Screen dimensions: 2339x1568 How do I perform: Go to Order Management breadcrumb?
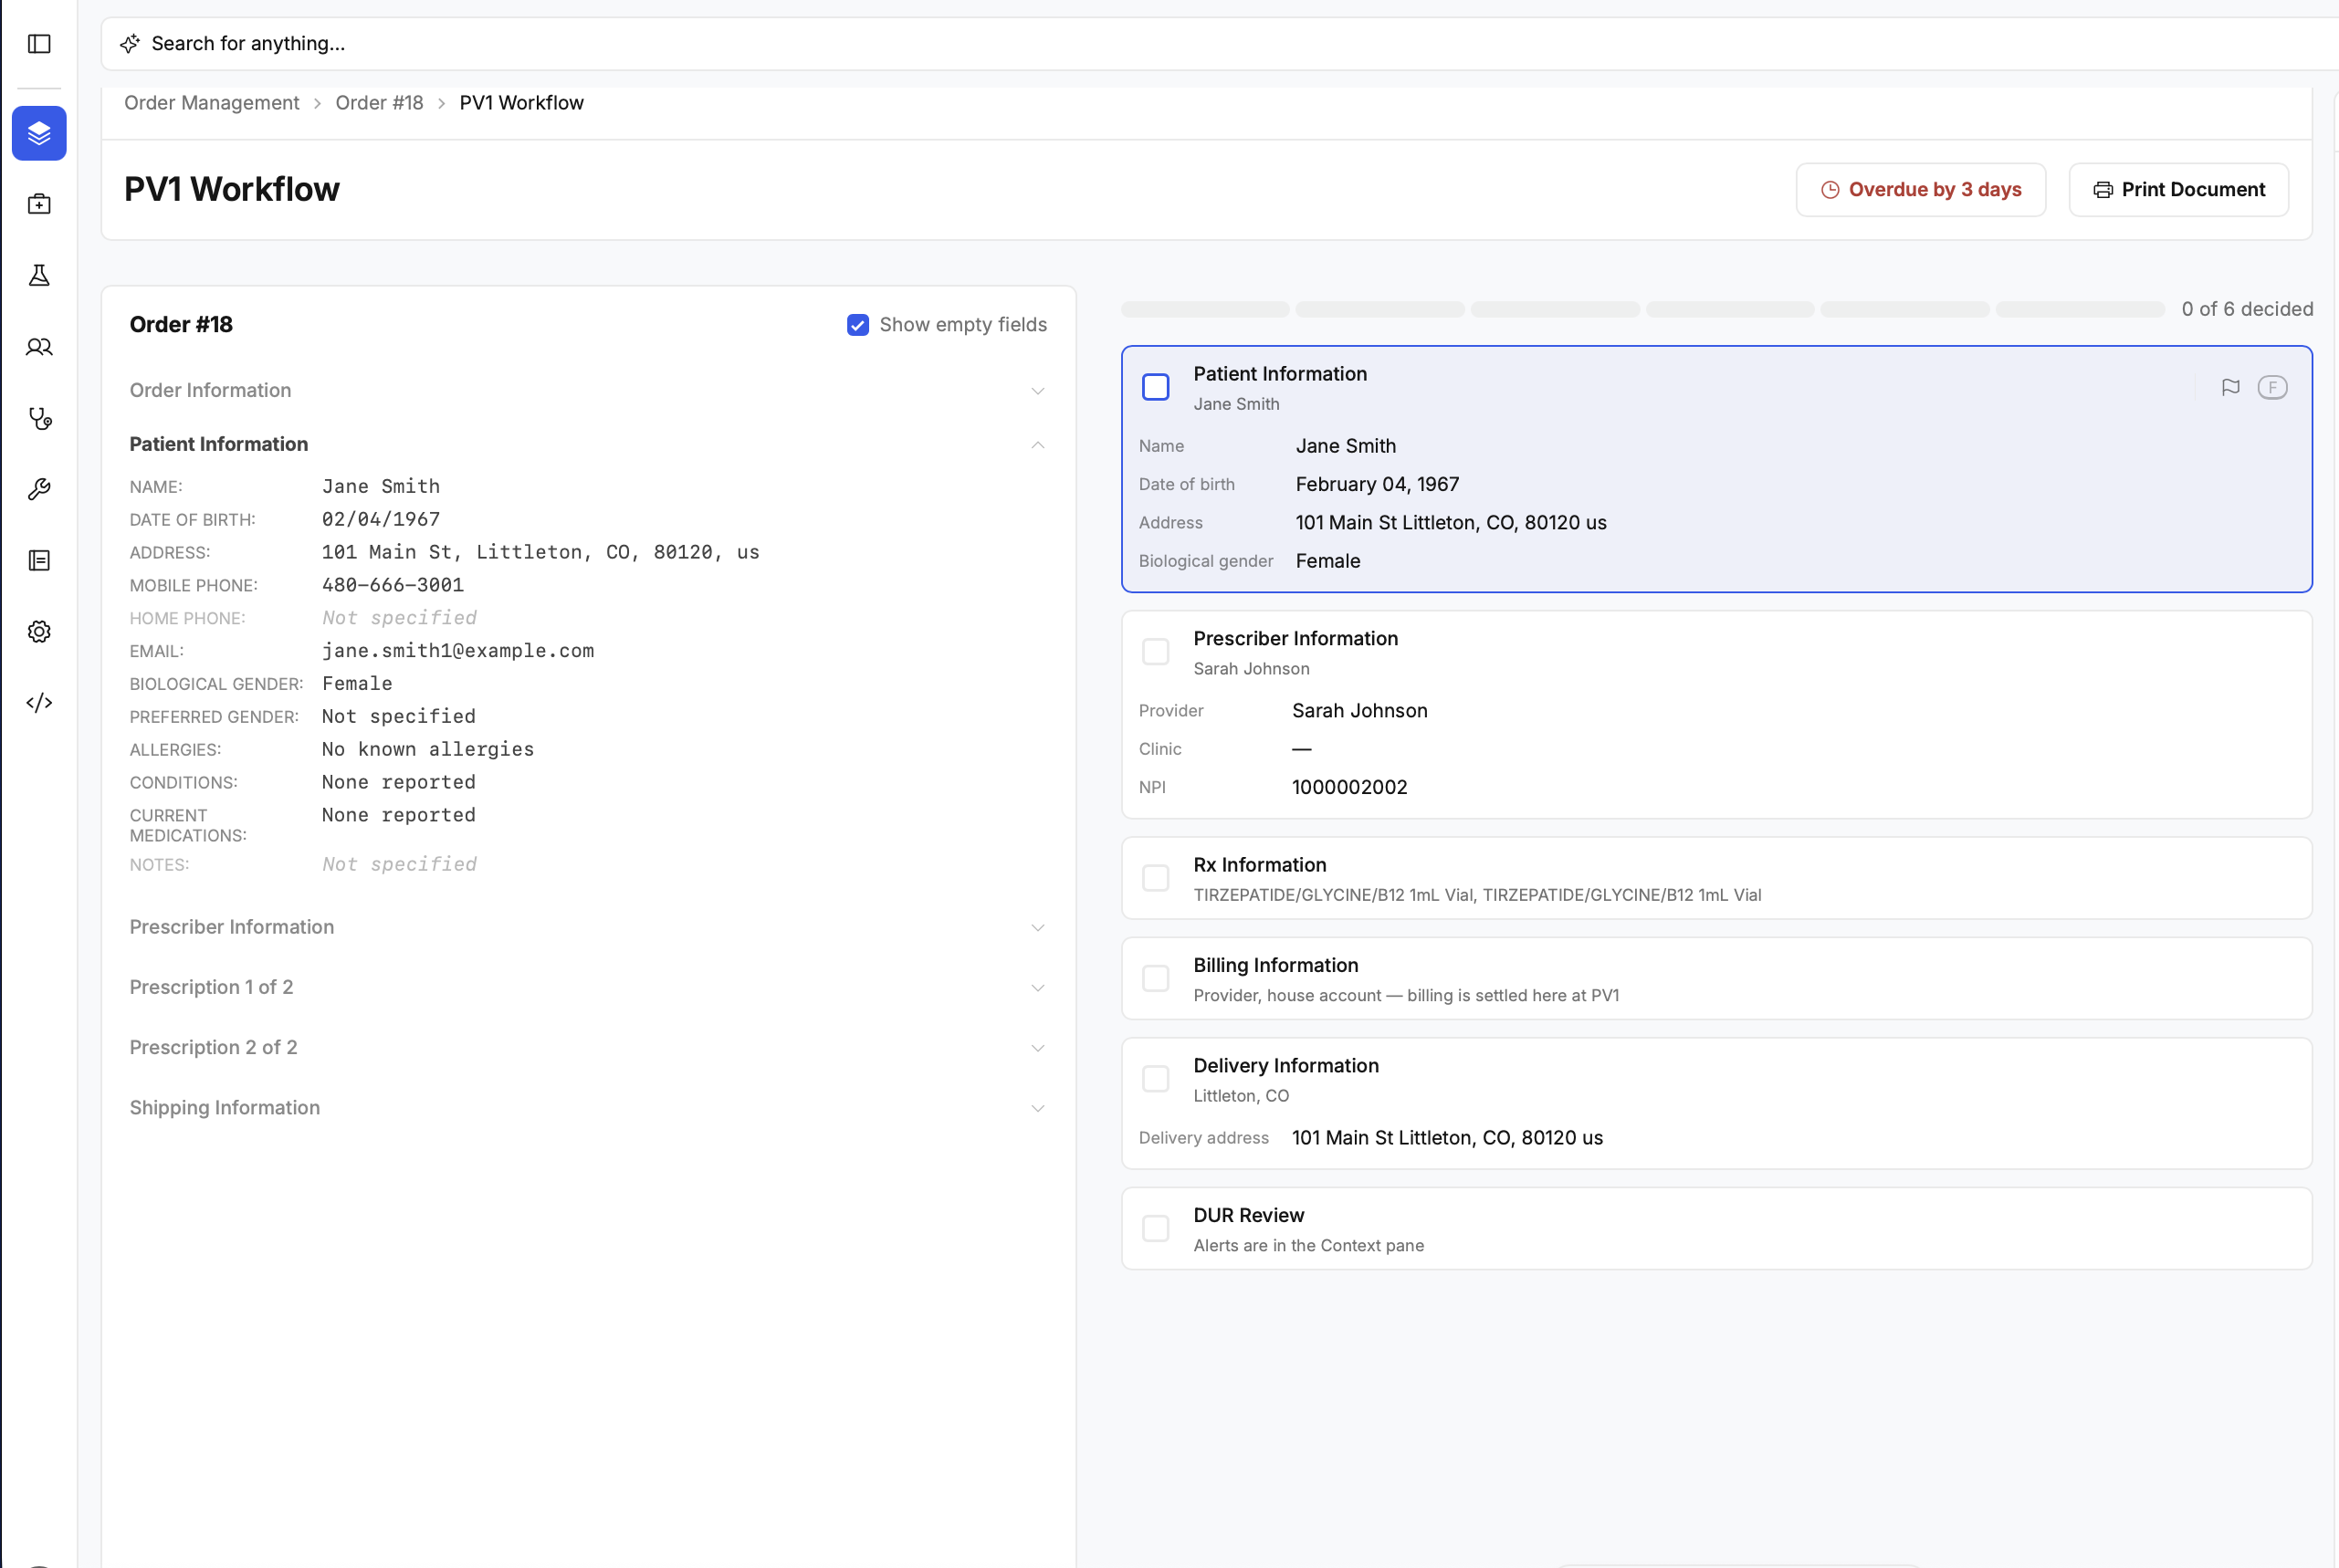point(211,103)
